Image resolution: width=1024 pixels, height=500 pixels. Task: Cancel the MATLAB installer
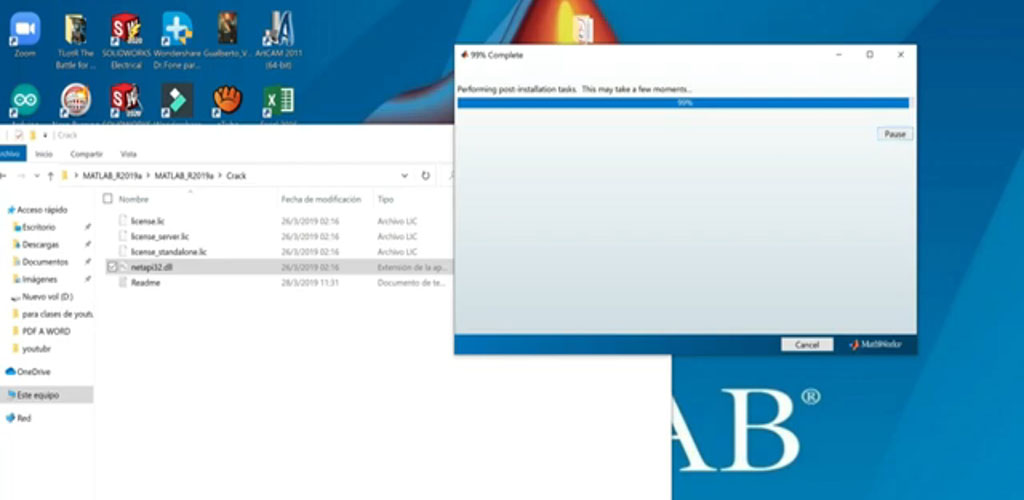[x=807, y=345]
